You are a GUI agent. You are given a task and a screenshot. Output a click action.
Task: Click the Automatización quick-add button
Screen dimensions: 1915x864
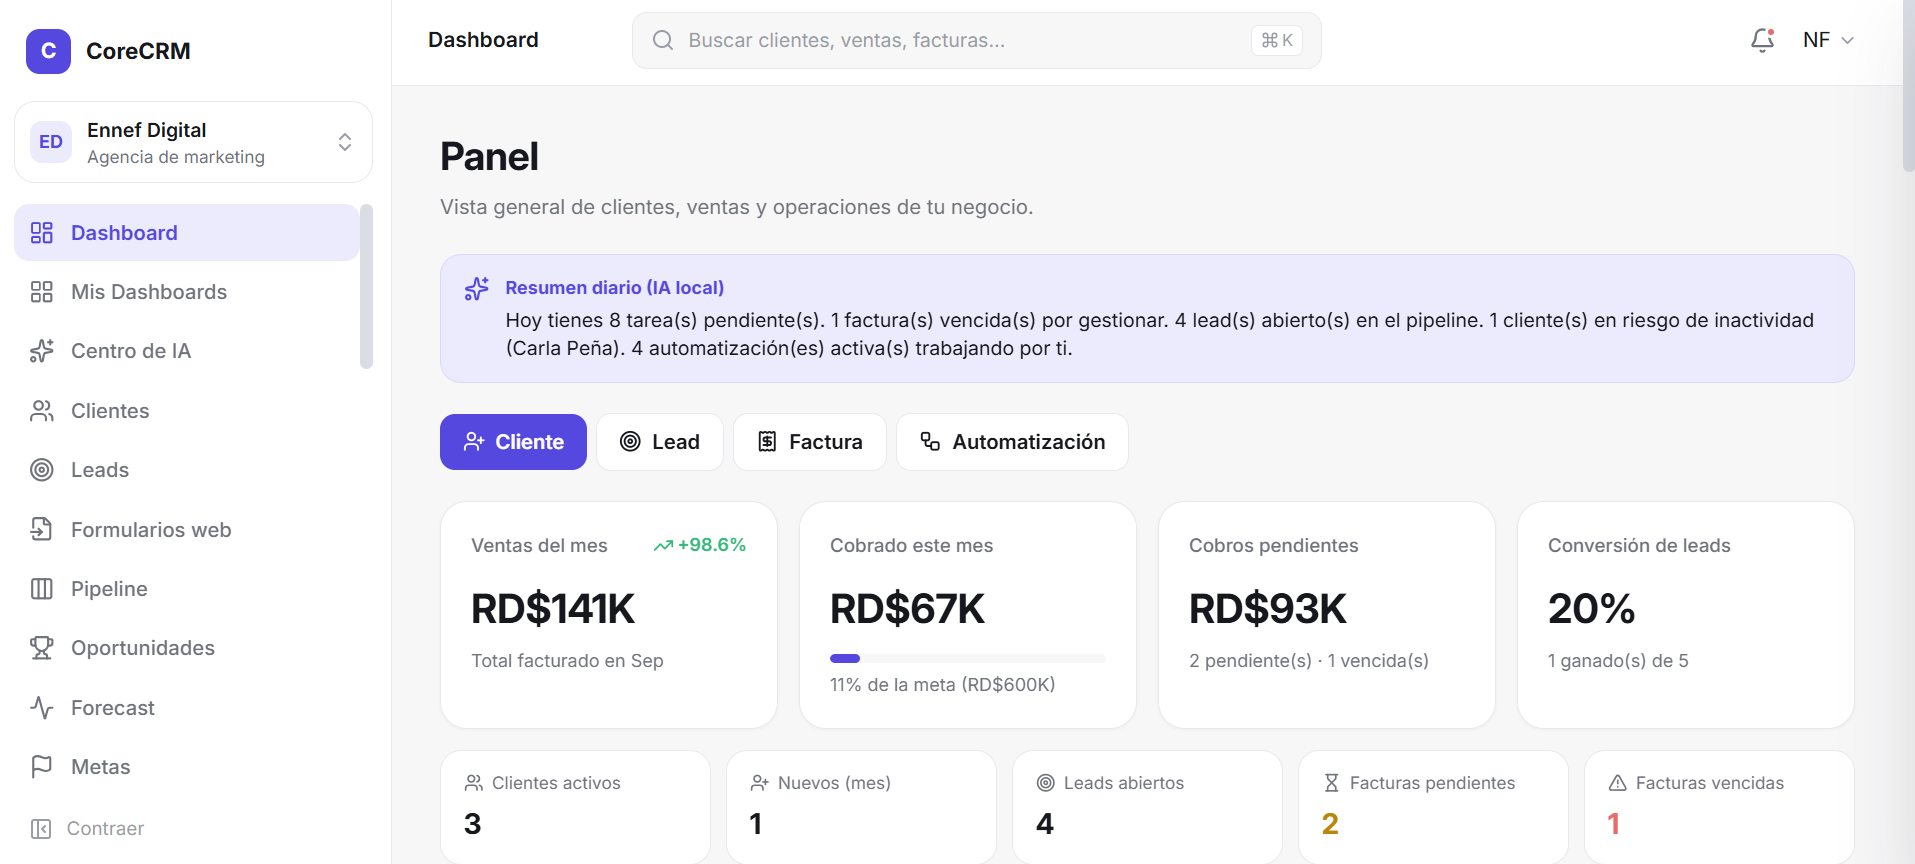tap(1012, 442)
